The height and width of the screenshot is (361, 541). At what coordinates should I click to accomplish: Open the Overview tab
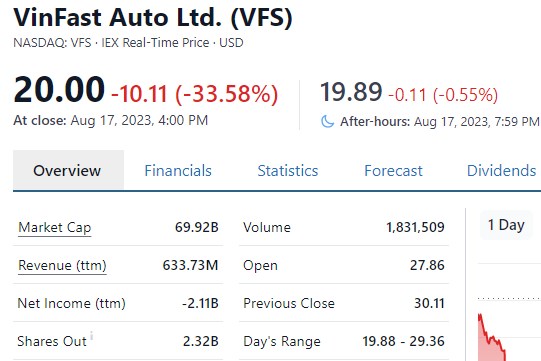[68, 170]
